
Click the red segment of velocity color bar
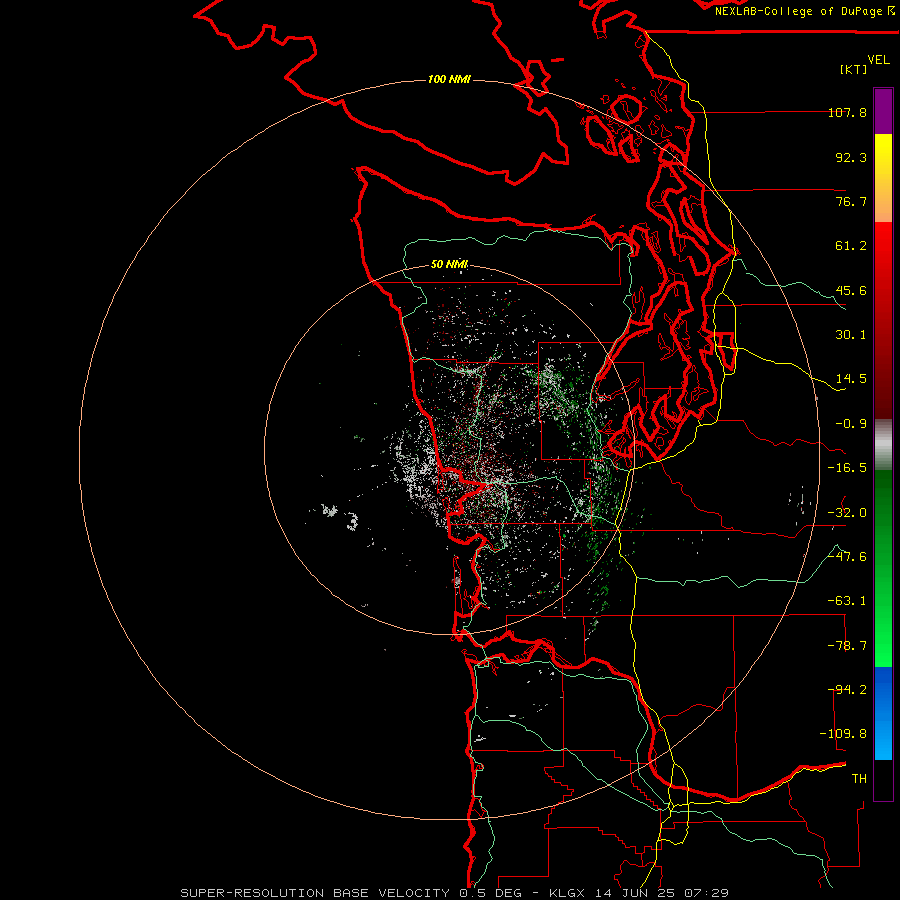[883, 320]
